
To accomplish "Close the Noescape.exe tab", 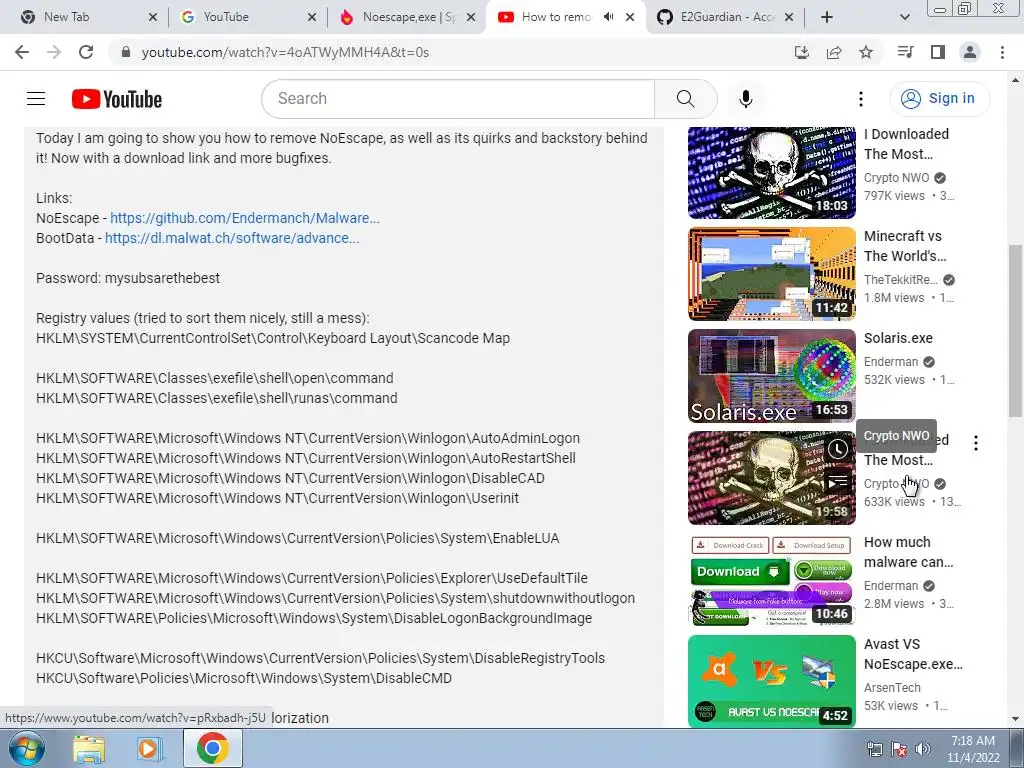I will (x=471, y=17).
